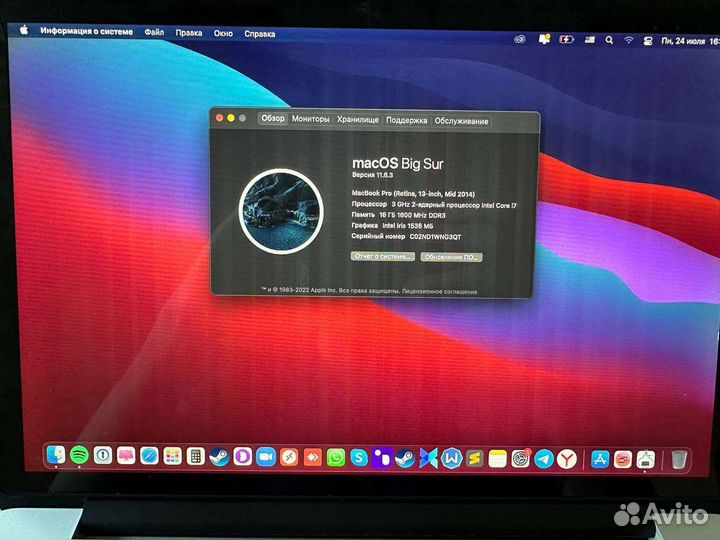Screen dimensions: 720x540
Task: Click the Big Sur round wallpaper image
Action: [281, 211]
